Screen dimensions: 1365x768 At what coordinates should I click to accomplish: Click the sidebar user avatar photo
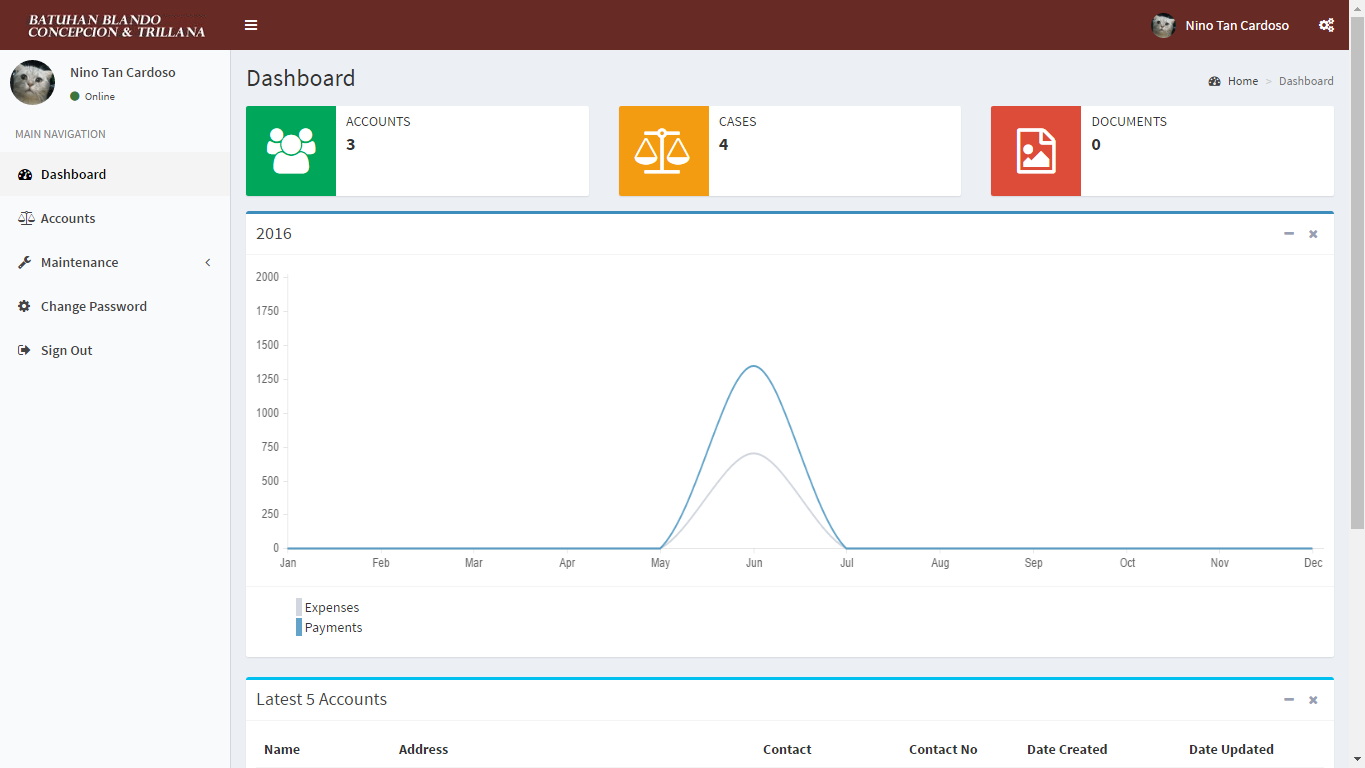[33, 82]
